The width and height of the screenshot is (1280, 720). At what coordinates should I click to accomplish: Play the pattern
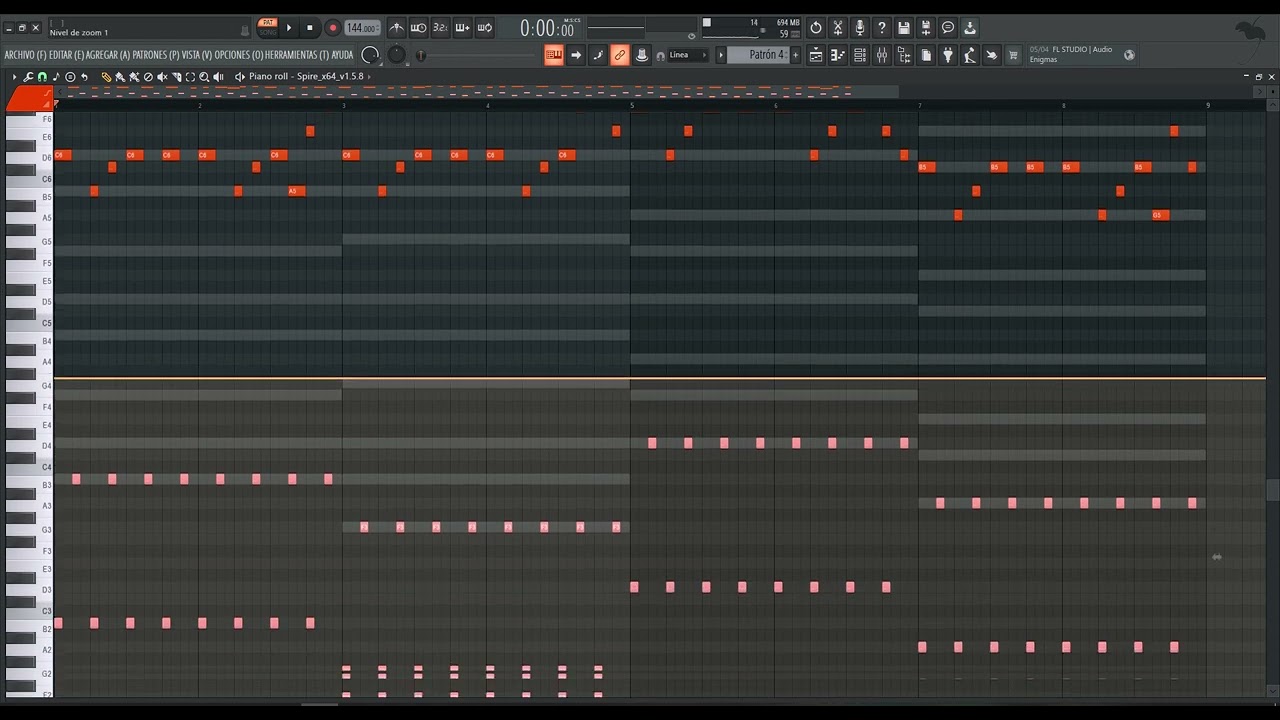click(x=290, y=28)
